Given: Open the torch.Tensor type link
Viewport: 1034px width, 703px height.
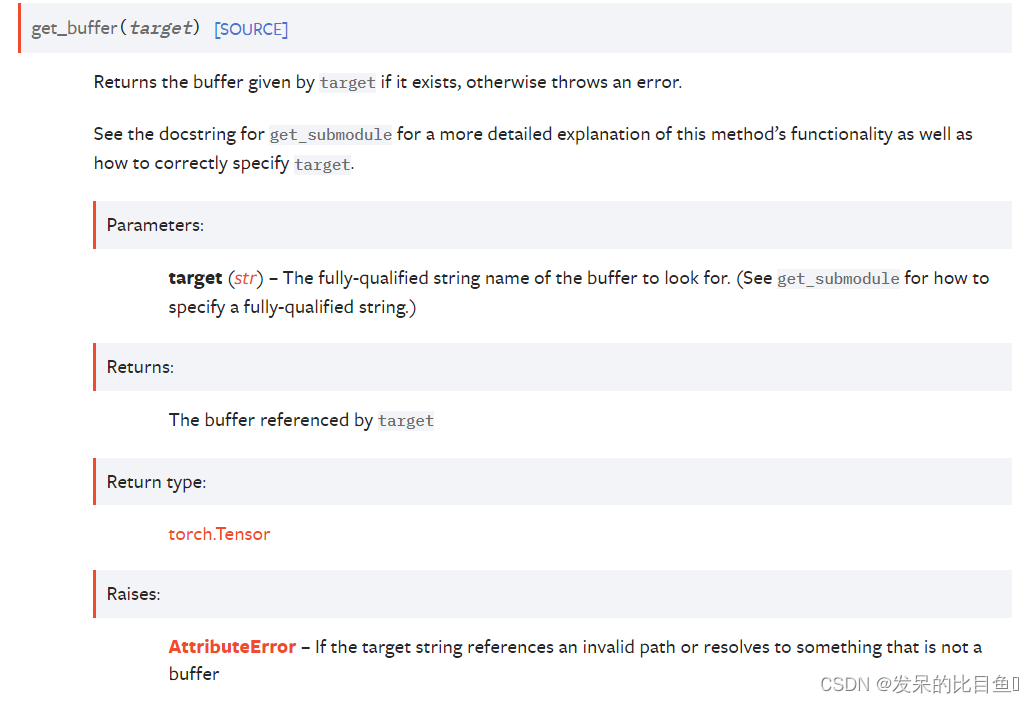Looking at the screenshot, I should [219, 534].
